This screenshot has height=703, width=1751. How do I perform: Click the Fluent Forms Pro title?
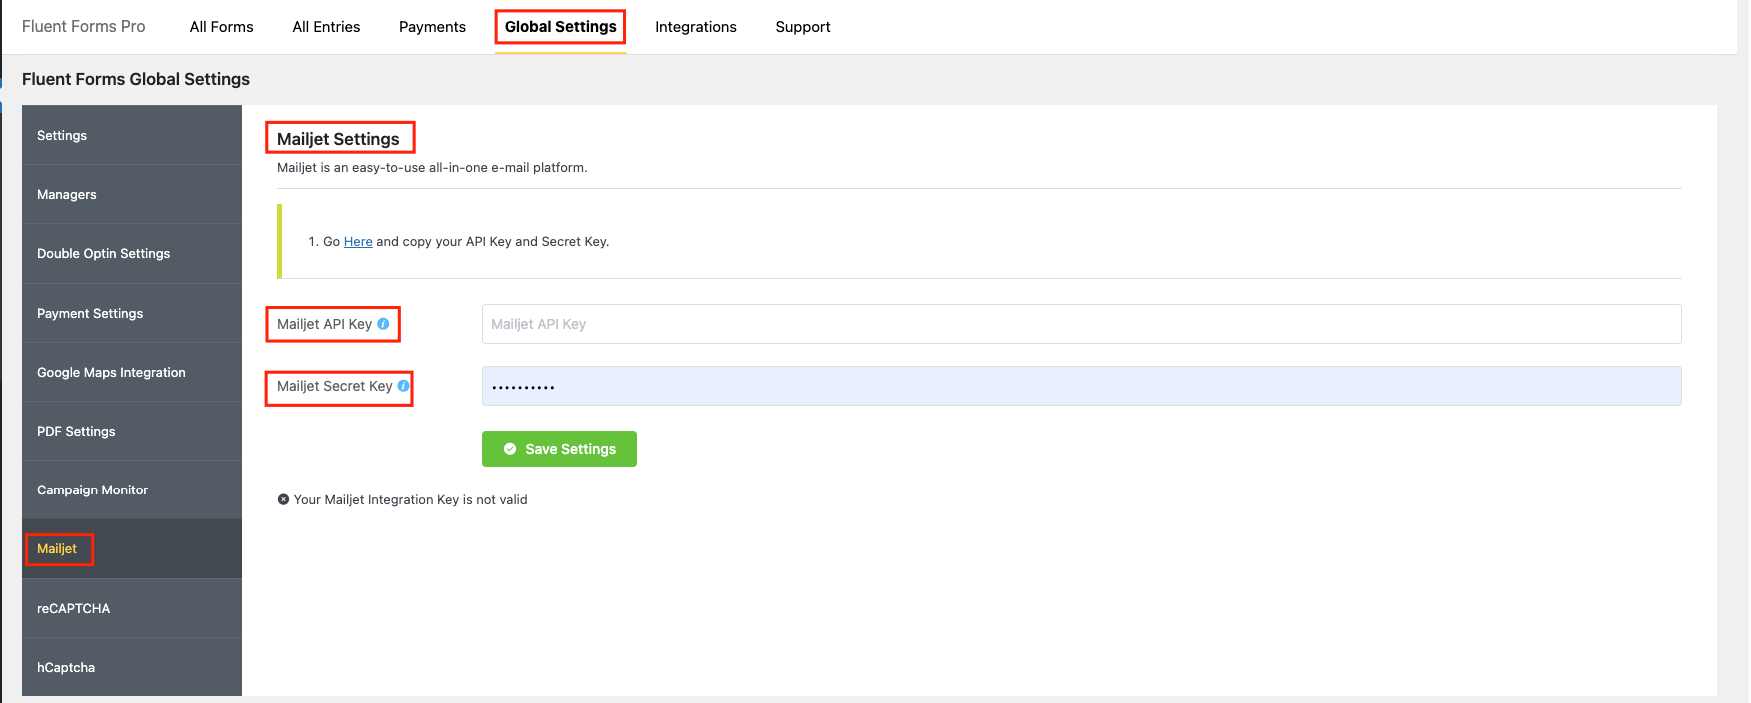84,27
